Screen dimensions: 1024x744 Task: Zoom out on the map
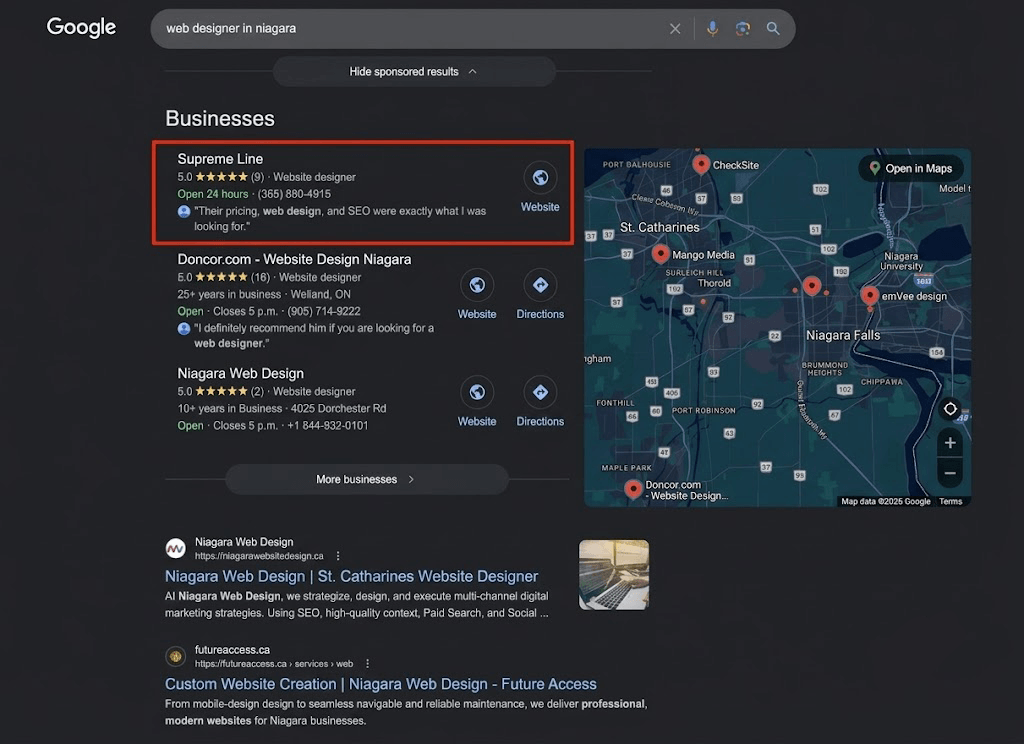tap(950, 474)
